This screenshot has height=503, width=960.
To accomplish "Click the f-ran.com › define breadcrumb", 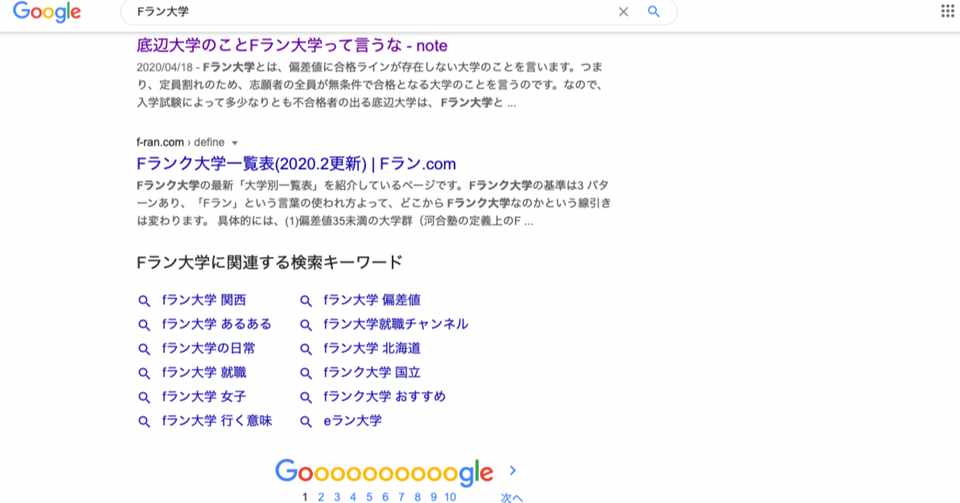I will click(181, 142).
